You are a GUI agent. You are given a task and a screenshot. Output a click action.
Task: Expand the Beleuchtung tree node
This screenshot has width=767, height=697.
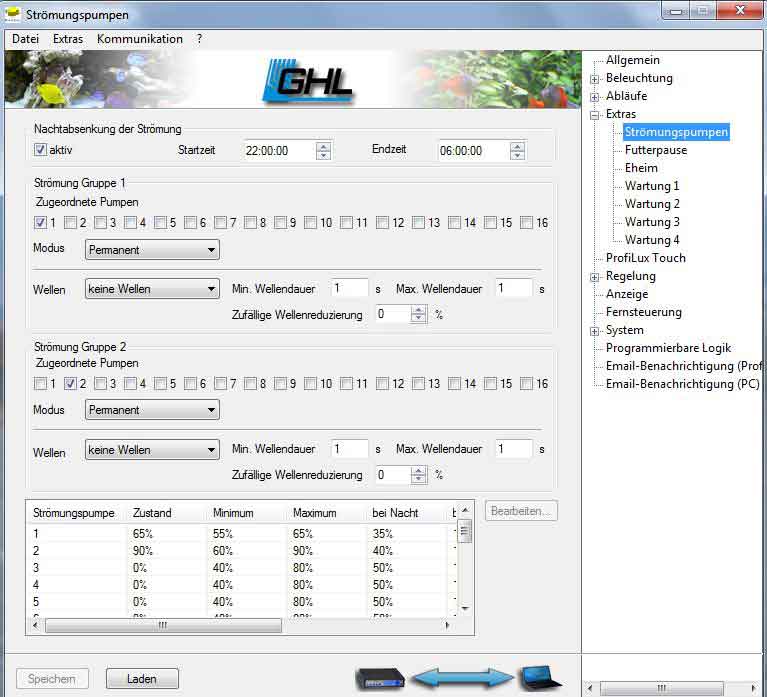tap(595, 79)
